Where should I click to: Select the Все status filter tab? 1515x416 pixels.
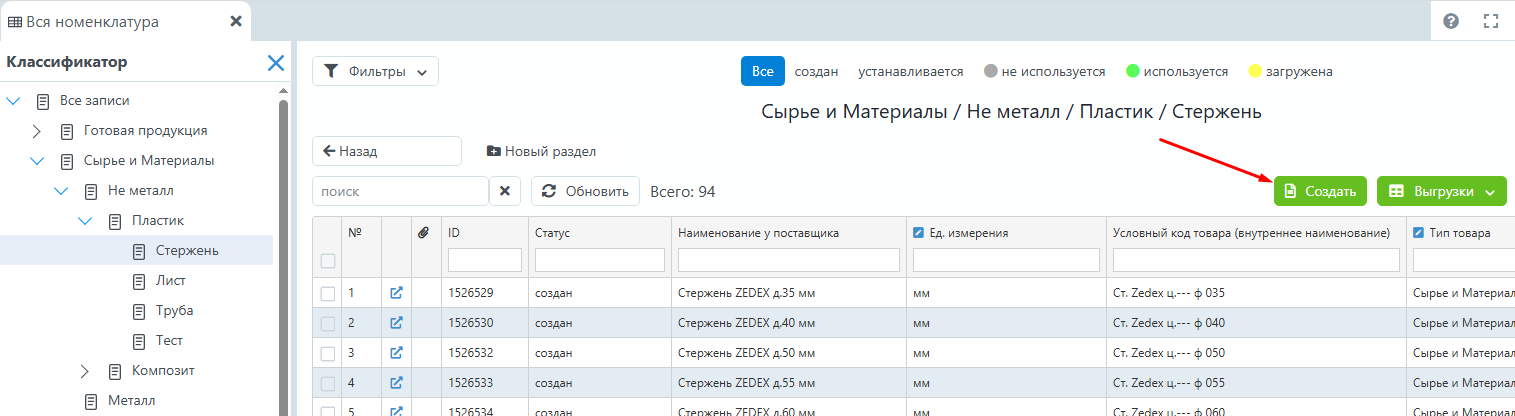(762, 71)
